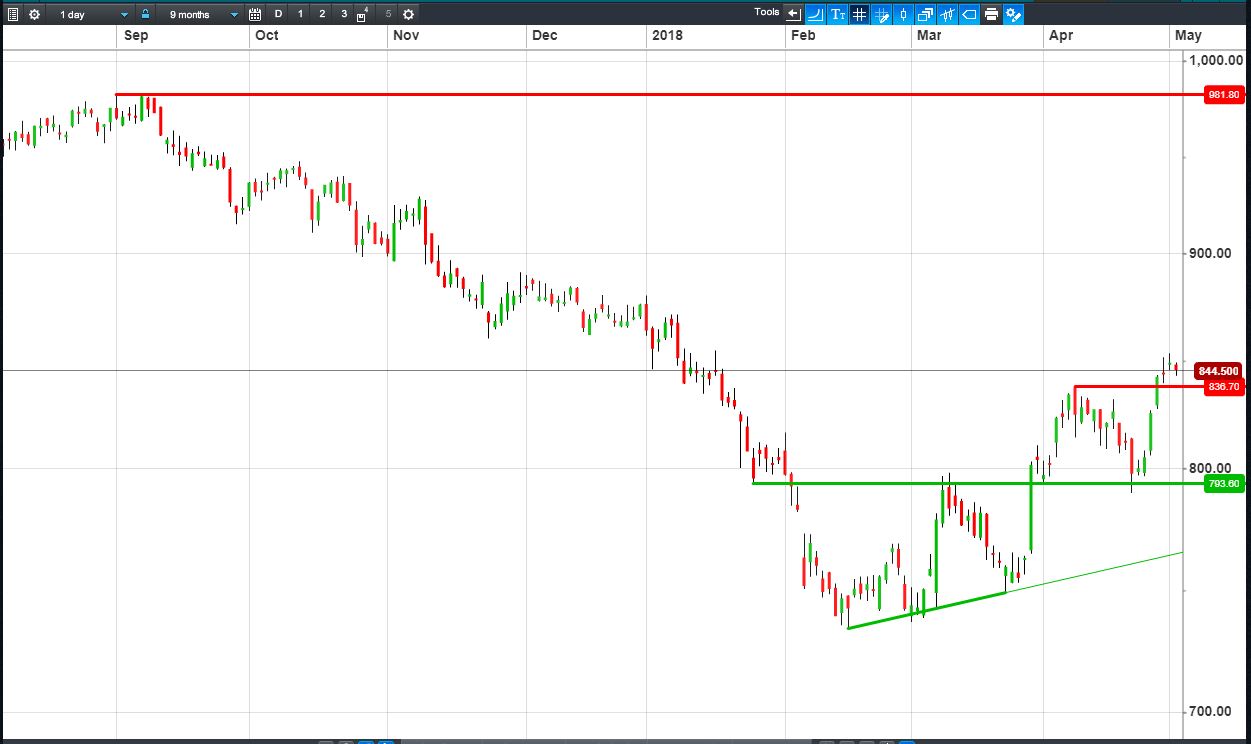
Task: Open chart settings gear beside the list icon
Action: (34, 14)
